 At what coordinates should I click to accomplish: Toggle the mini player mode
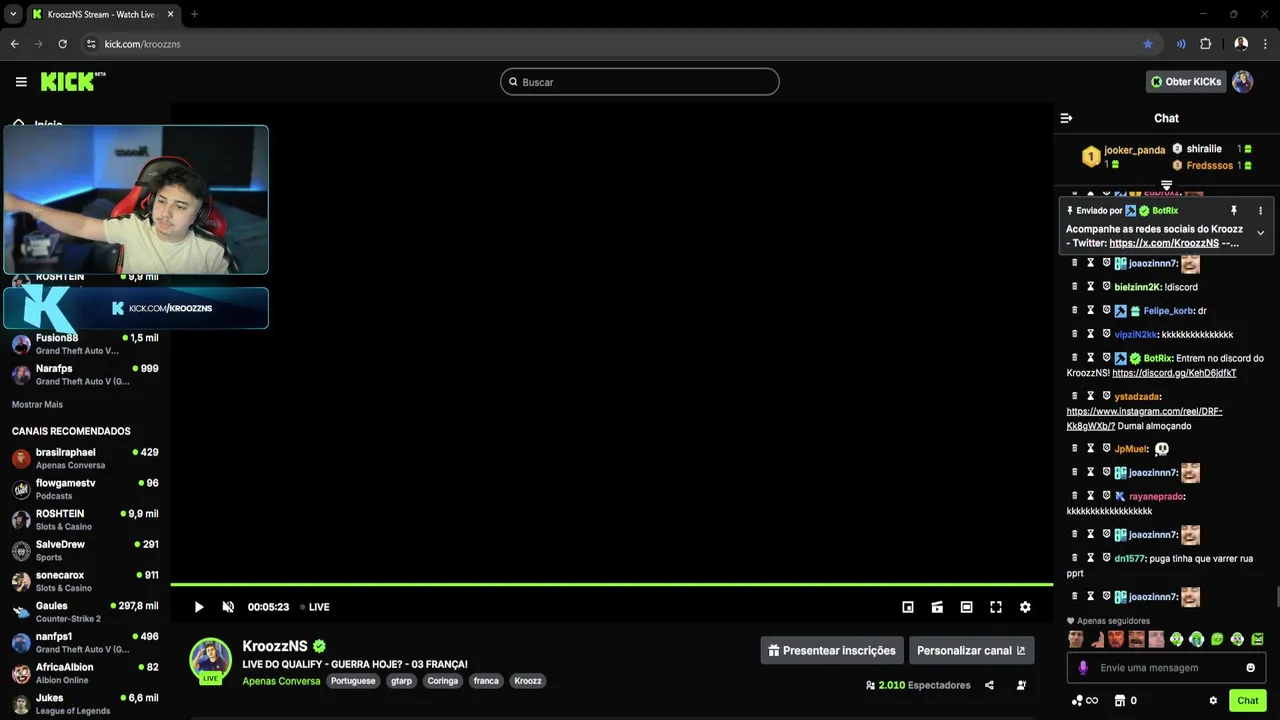point(908,607)
